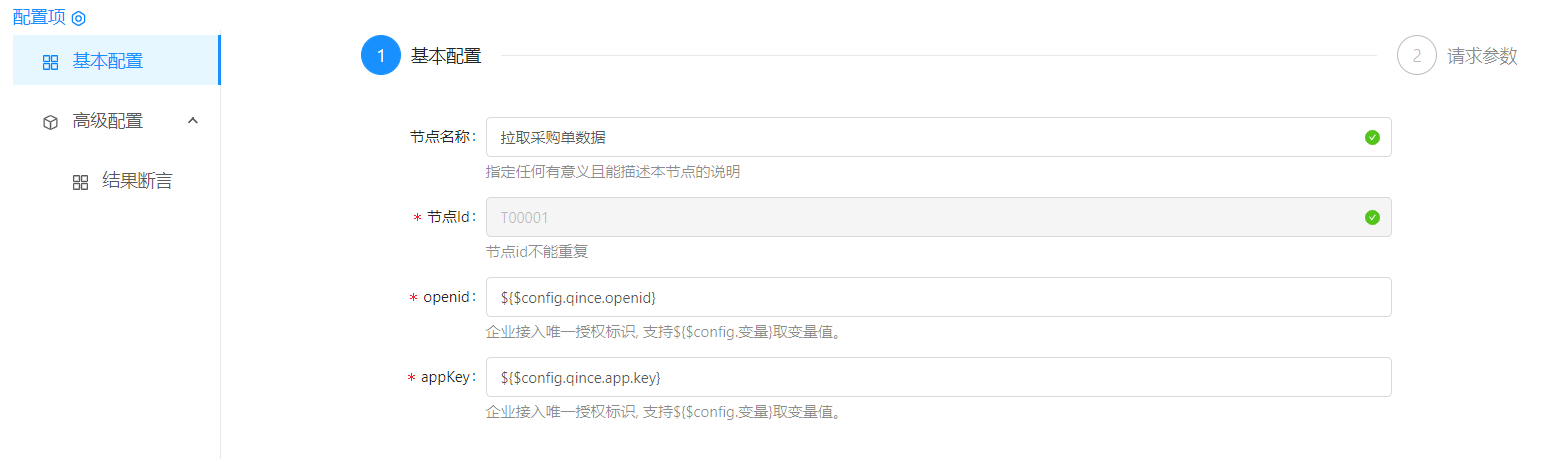Focus the appKey input field
Viewport: 1547px width, 459px height.
938,377
